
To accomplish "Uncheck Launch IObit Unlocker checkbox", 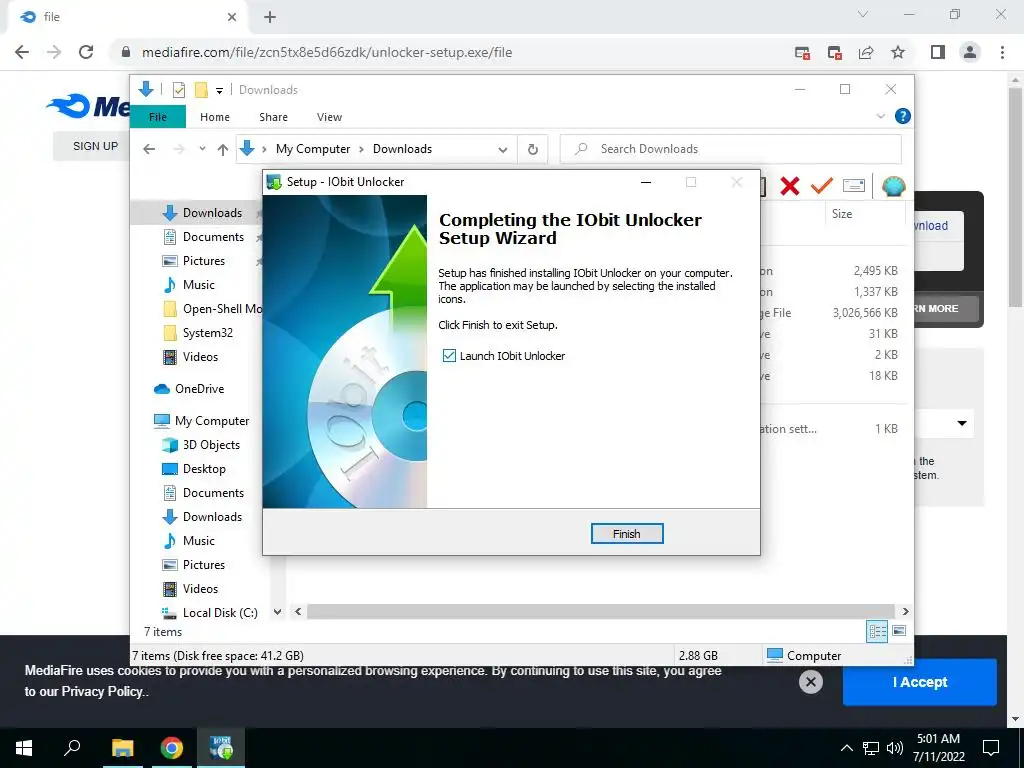I will click(x=449, y=355).
